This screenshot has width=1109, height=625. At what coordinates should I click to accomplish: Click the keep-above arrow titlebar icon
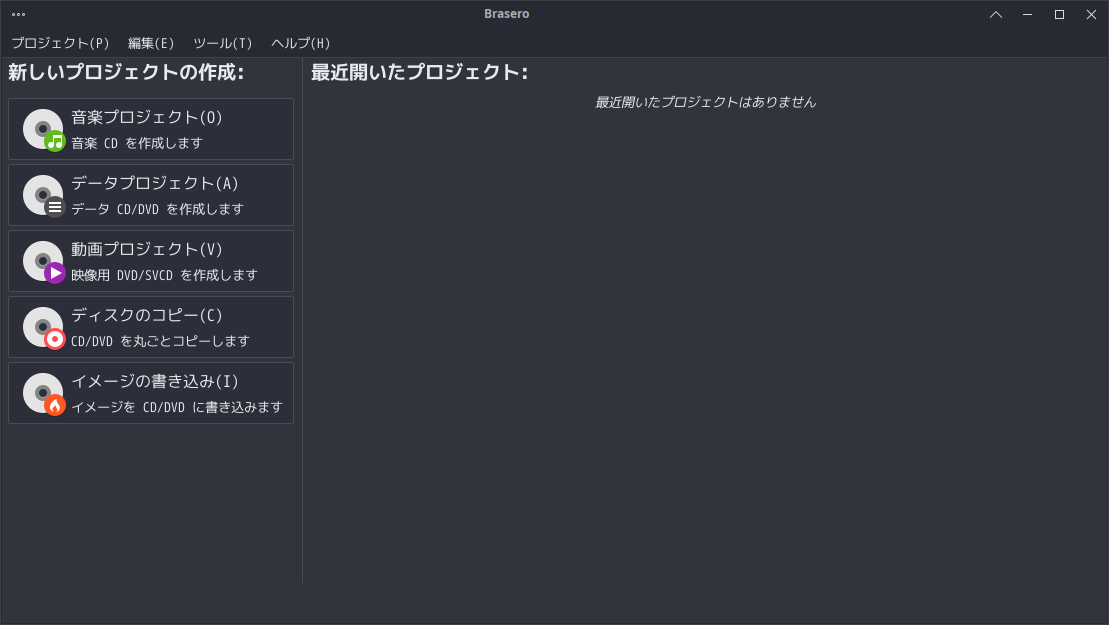click(996, 14)
